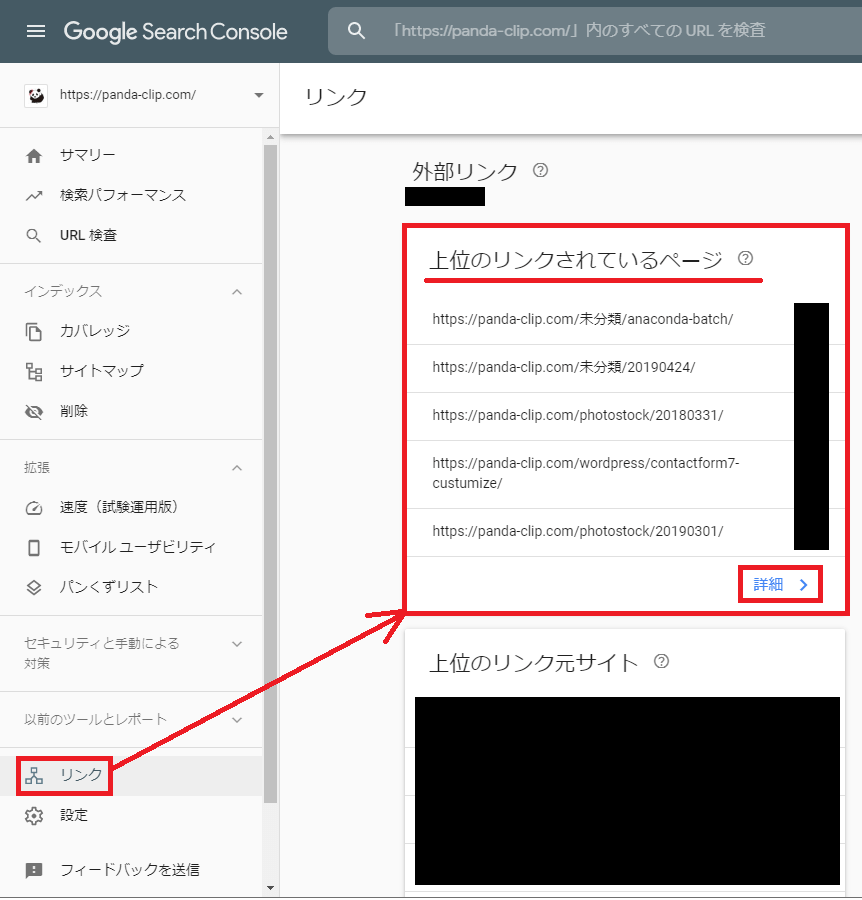Image resolution: width=862 pixels, height=900 pixels.
Task: Select the photostock/20180331 URL row
Action: coord(626,417)
